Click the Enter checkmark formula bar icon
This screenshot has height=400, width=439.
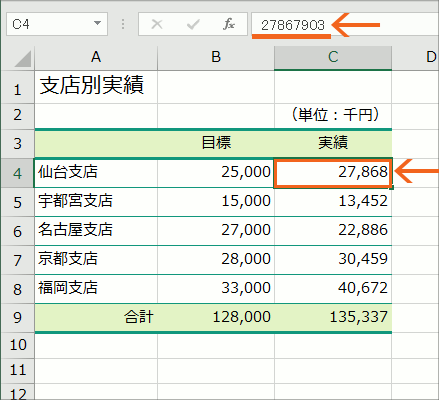pyautogui.click(x=193, y=24)
